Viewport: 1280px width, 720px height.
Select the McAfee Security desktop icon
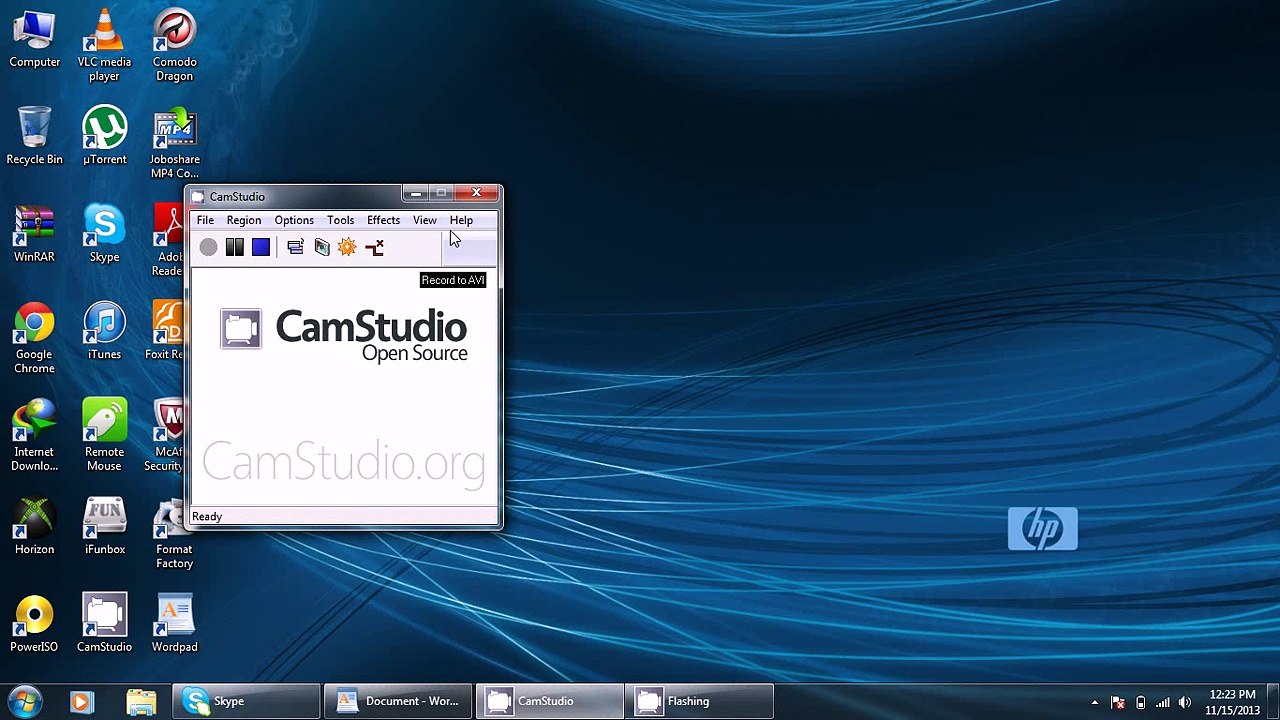click(x=165, y=436)
